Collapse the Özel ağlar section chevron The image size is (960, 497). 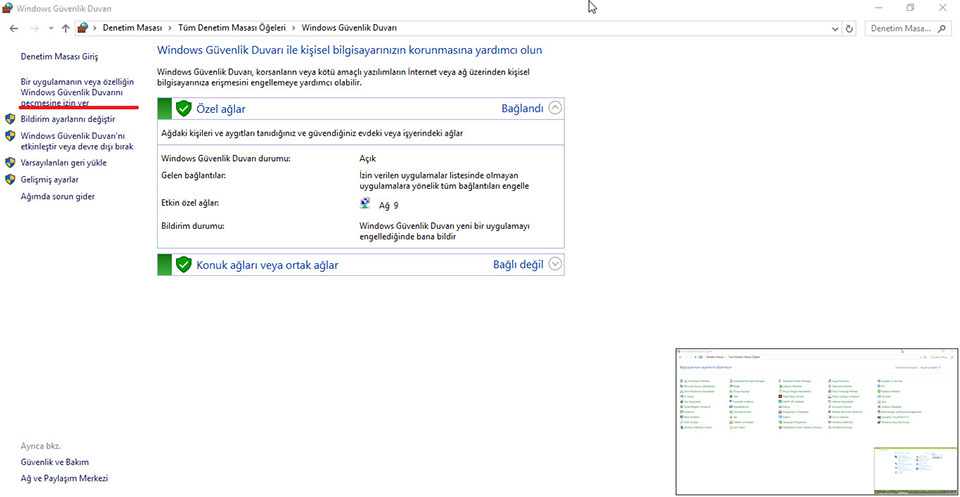point(555,108)
